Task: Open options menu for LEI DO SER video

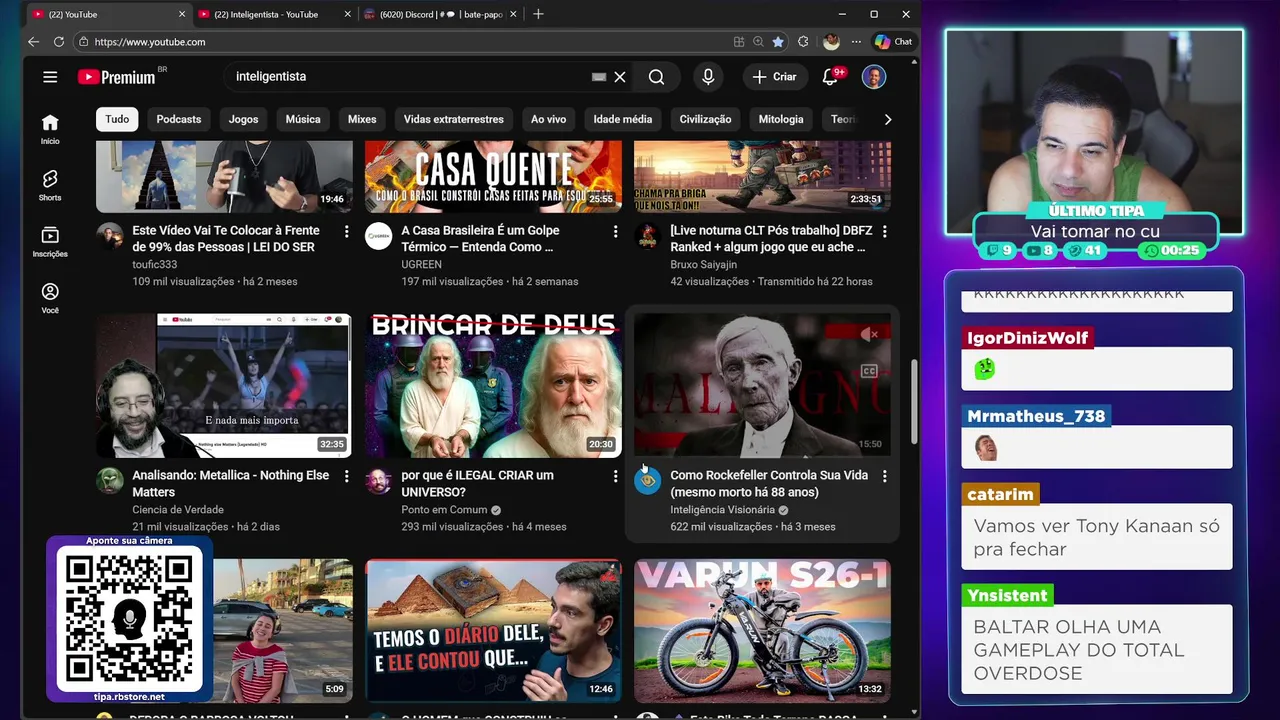Action: 347,231
